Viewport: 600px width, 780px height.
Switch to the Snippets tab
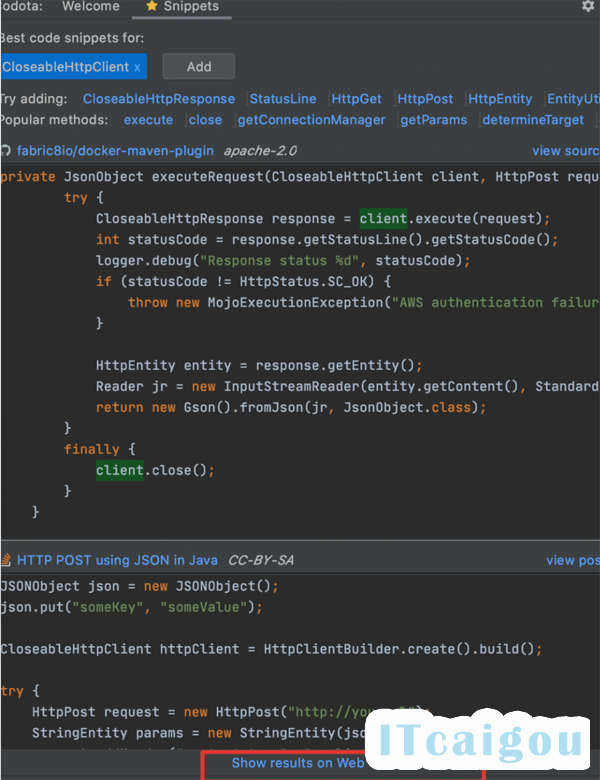point(182,6)
